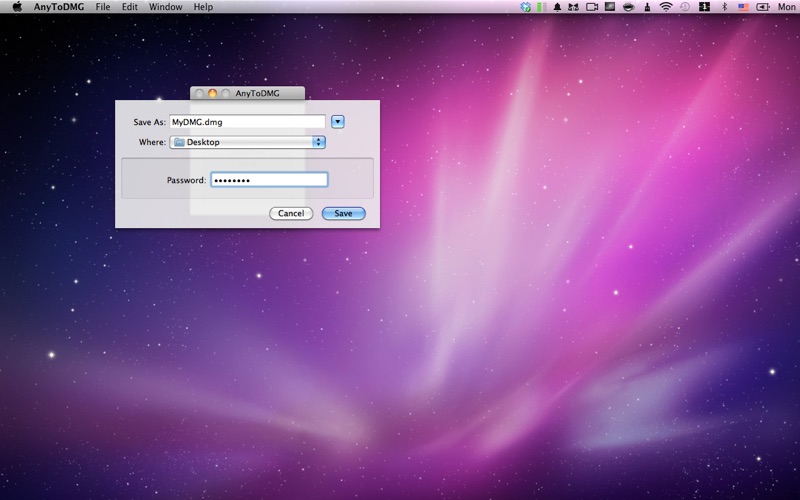Viewport: 800px width, 500px height.
Task: Click the Time Machine status icon
Action: pos(686,7)
